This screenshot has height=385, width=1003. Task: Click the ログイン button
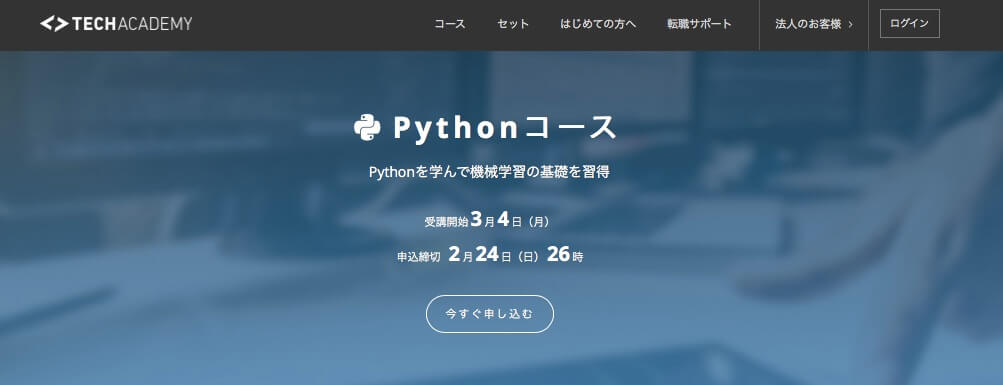click(910, 24)
